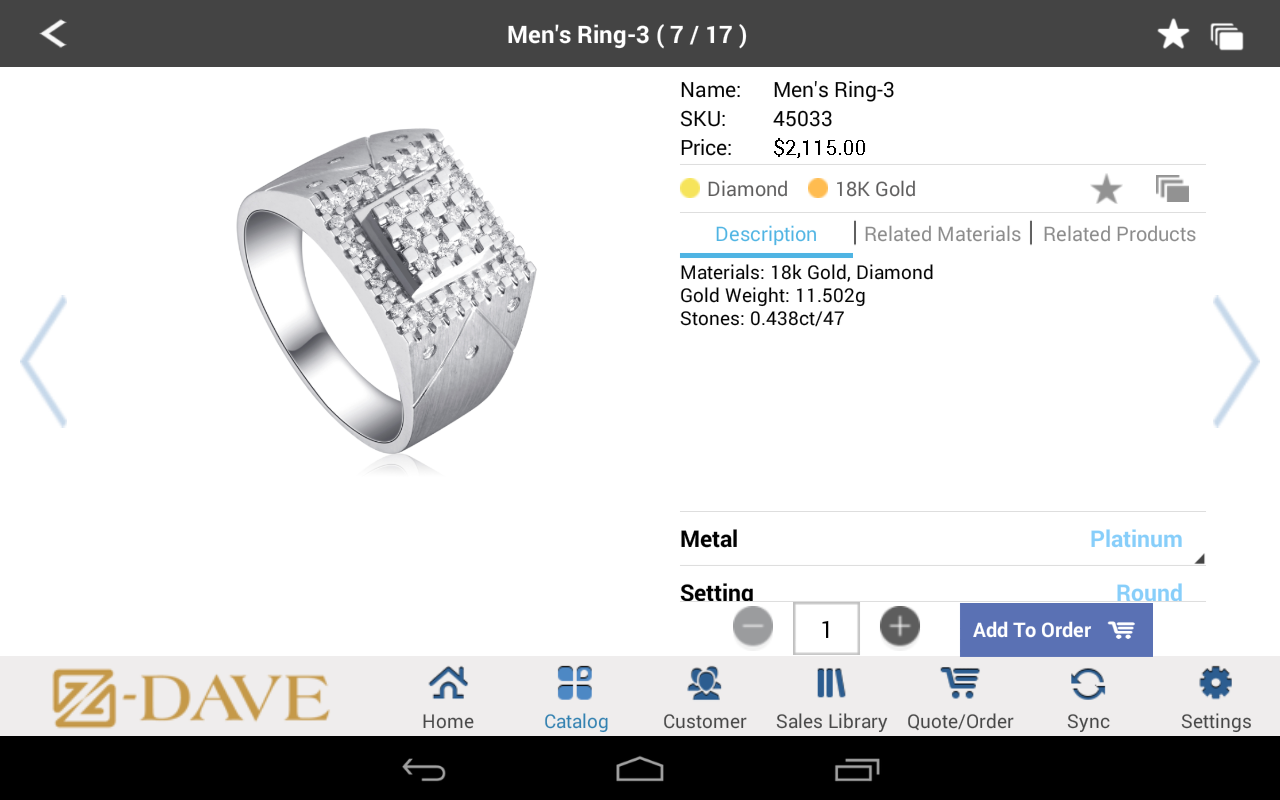Increase quantity with the plus button

(900, 627)
